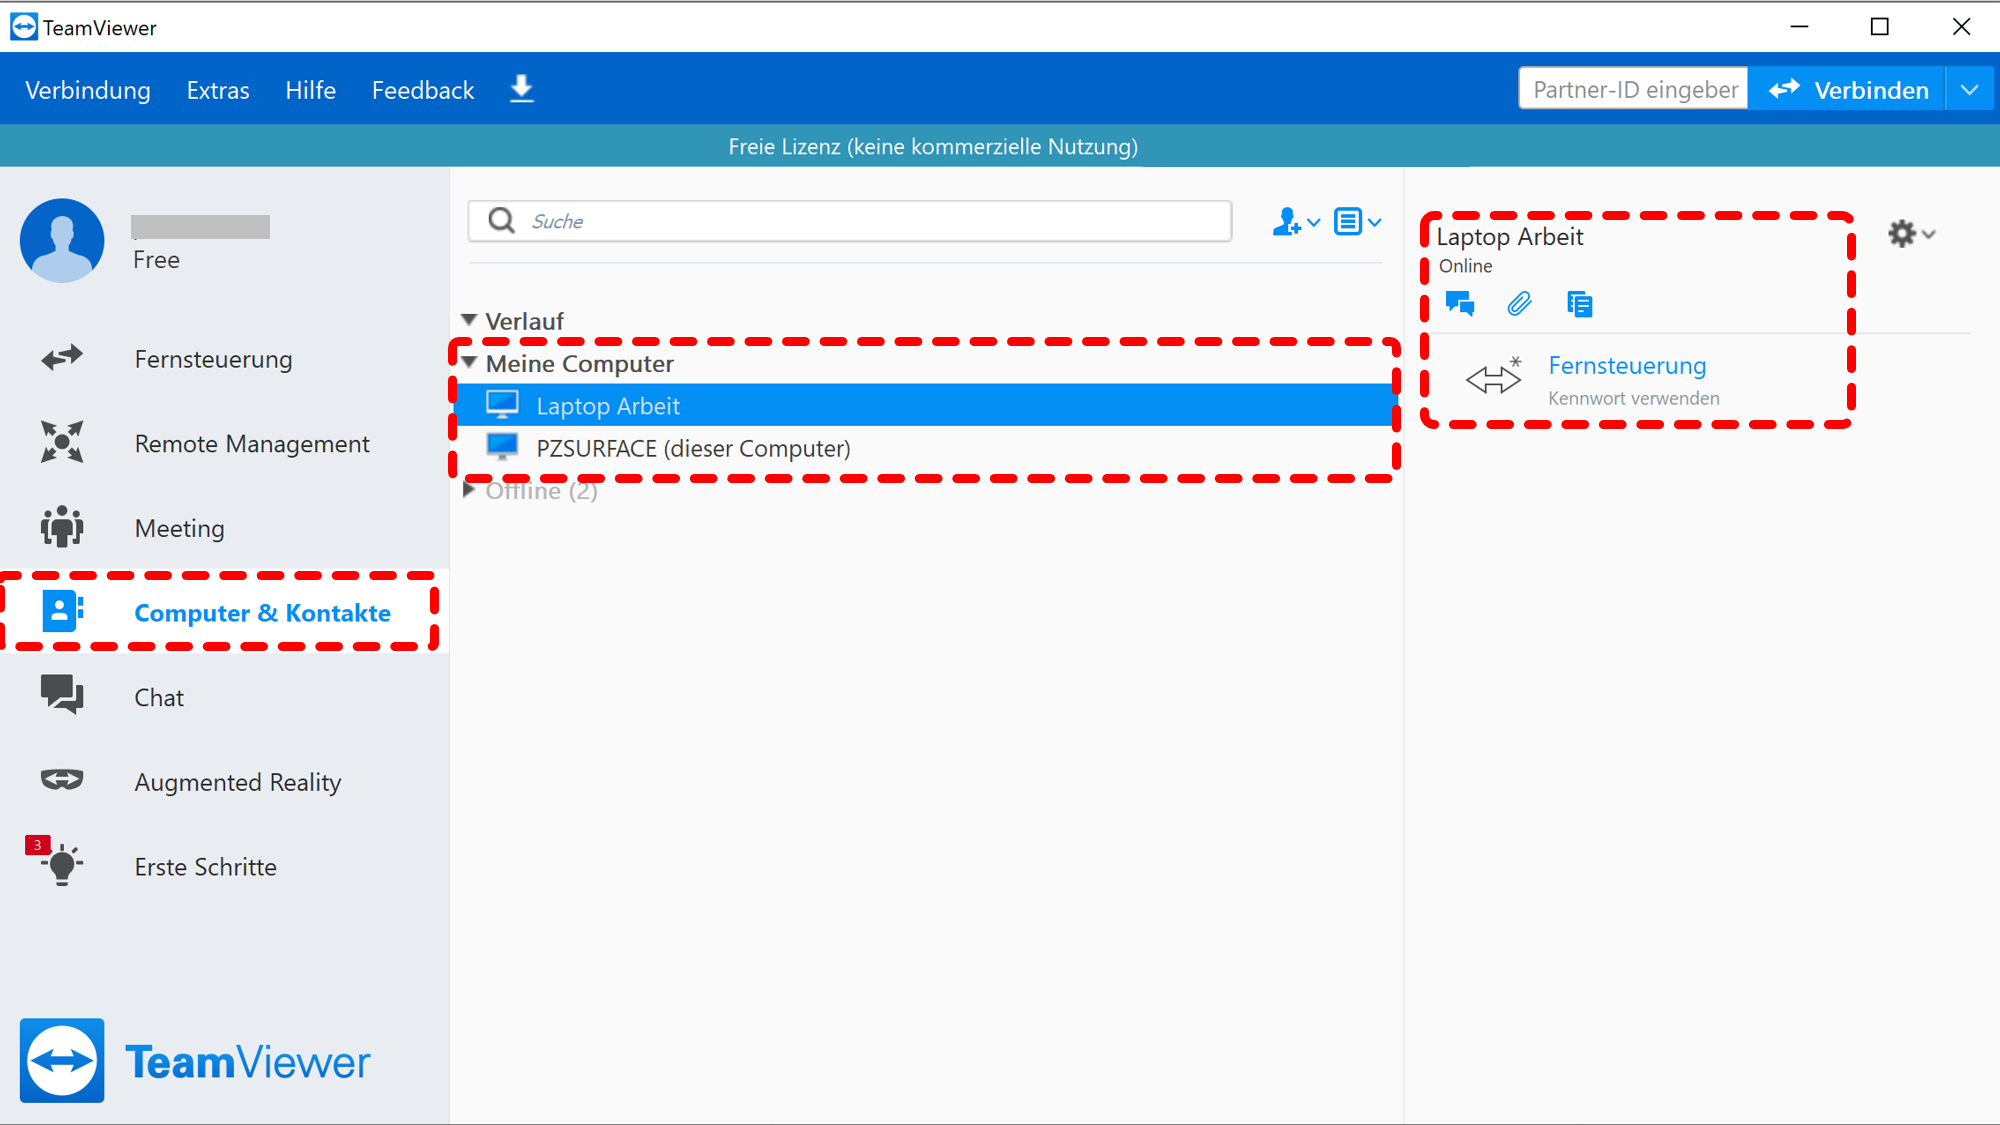This screenshot has width=2000, height=1125.
Task: Open the Feedback menu
Action: 422,89
